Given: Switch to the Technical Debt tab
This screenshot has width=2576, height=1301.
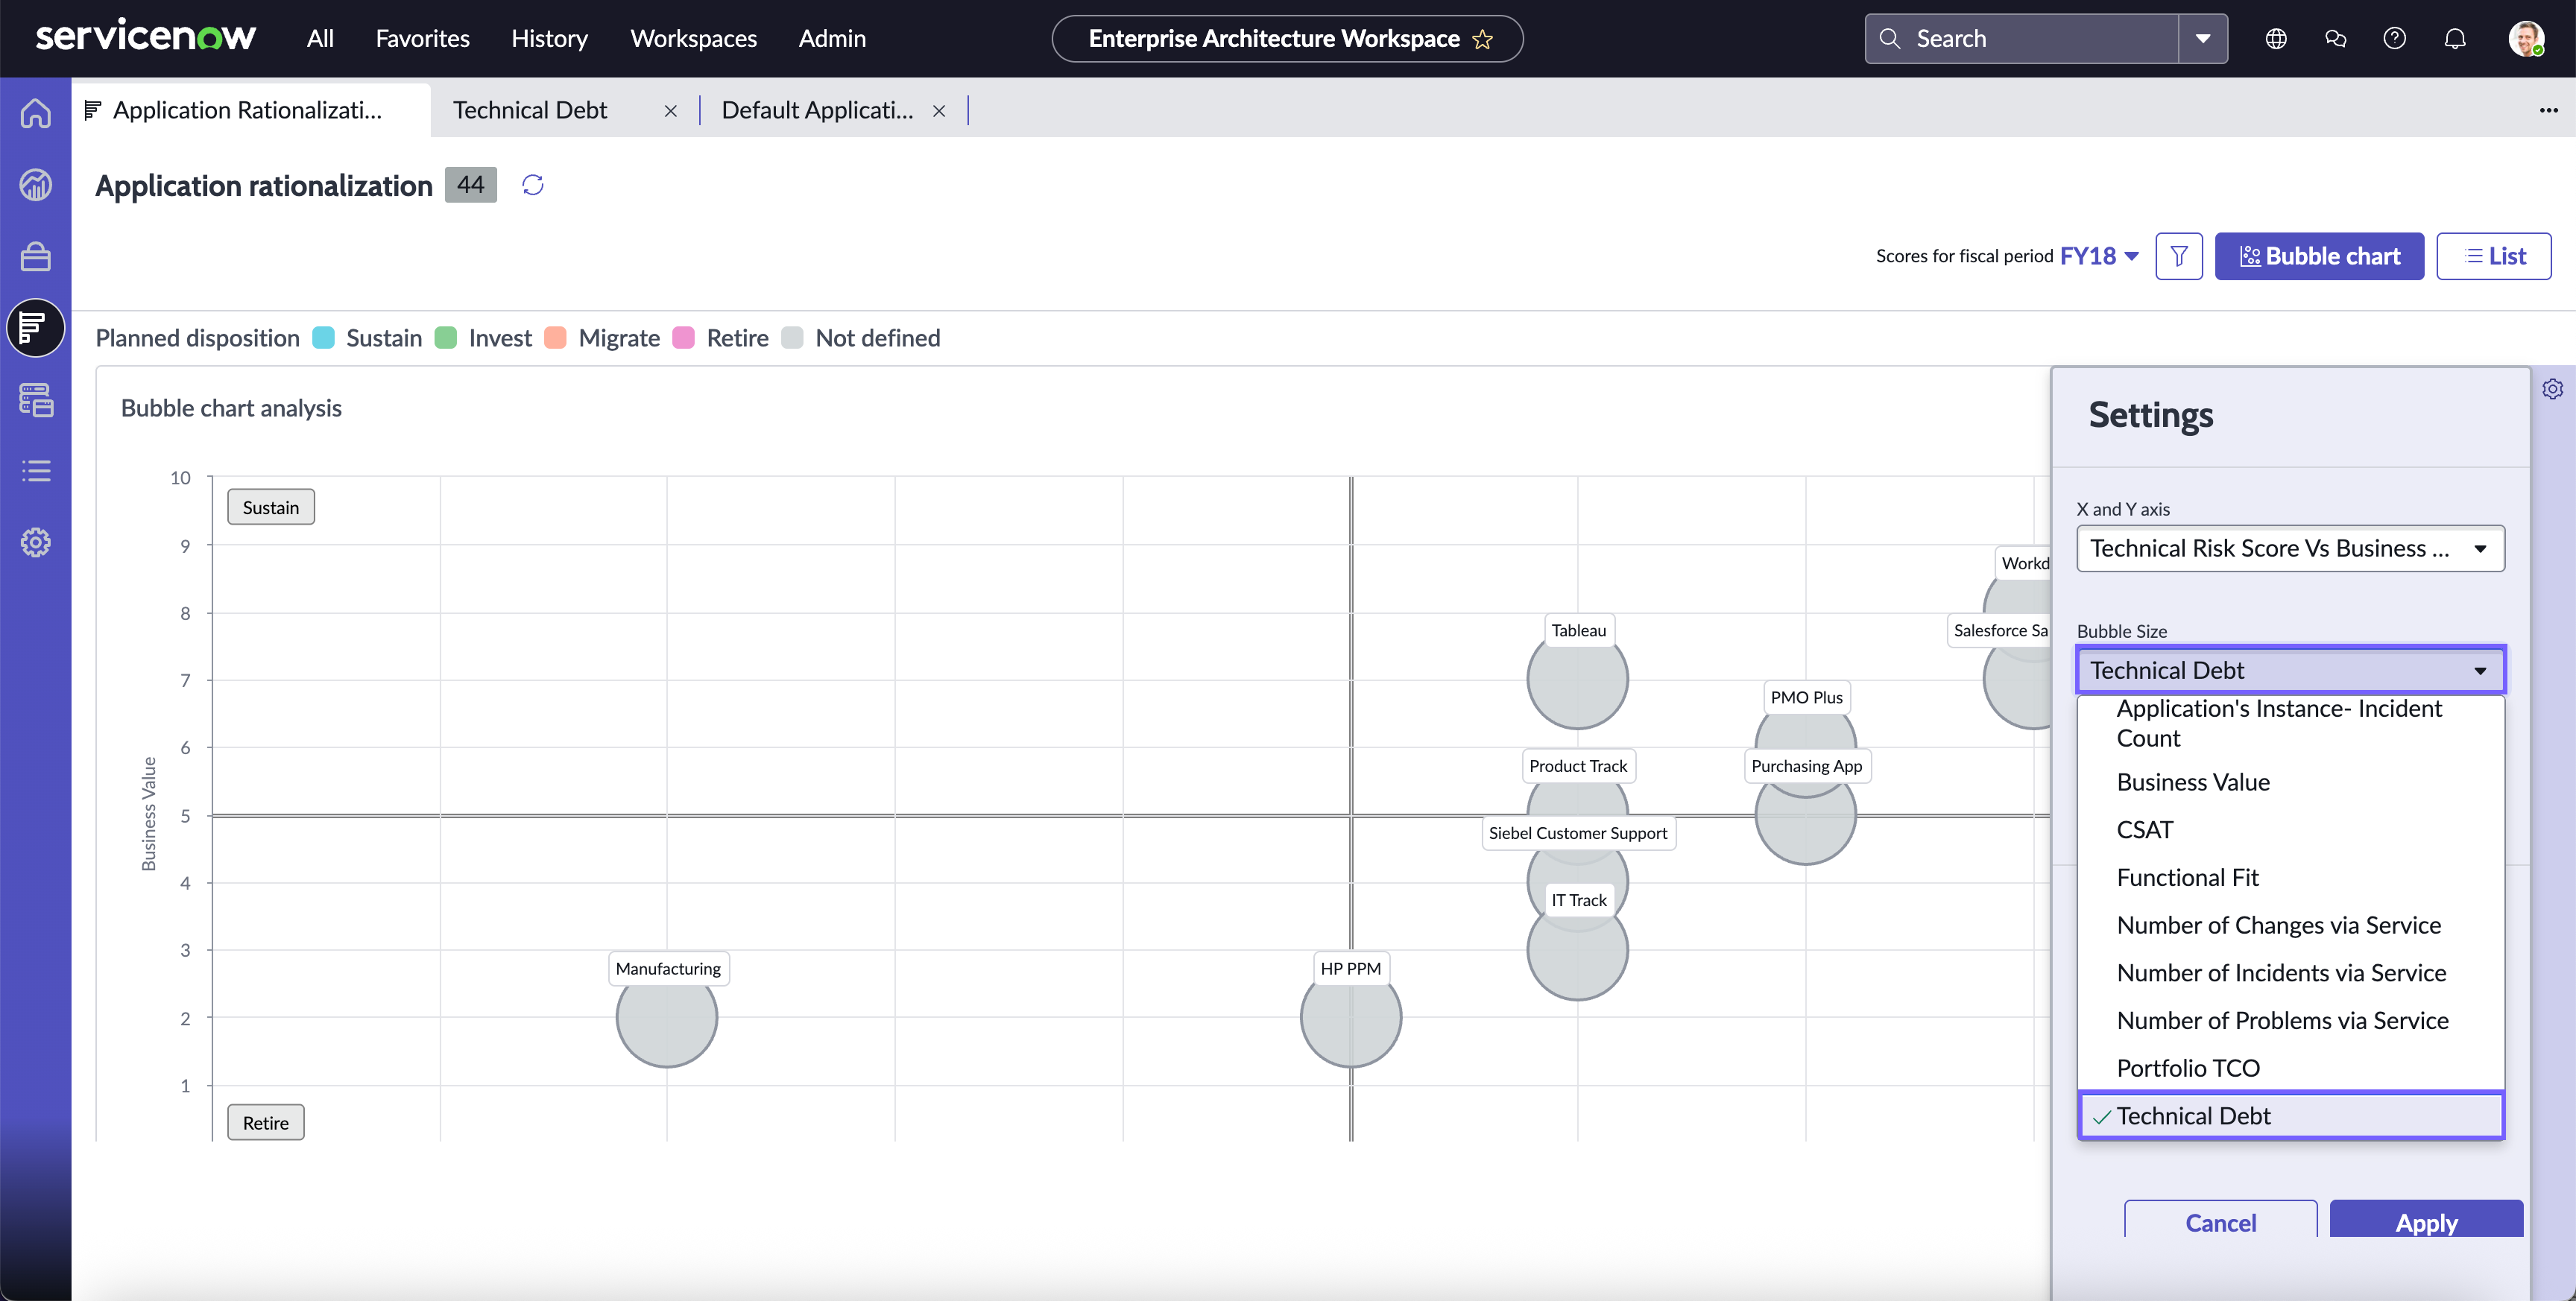Looking at the screenshot, I should click(x=530, y=110).
